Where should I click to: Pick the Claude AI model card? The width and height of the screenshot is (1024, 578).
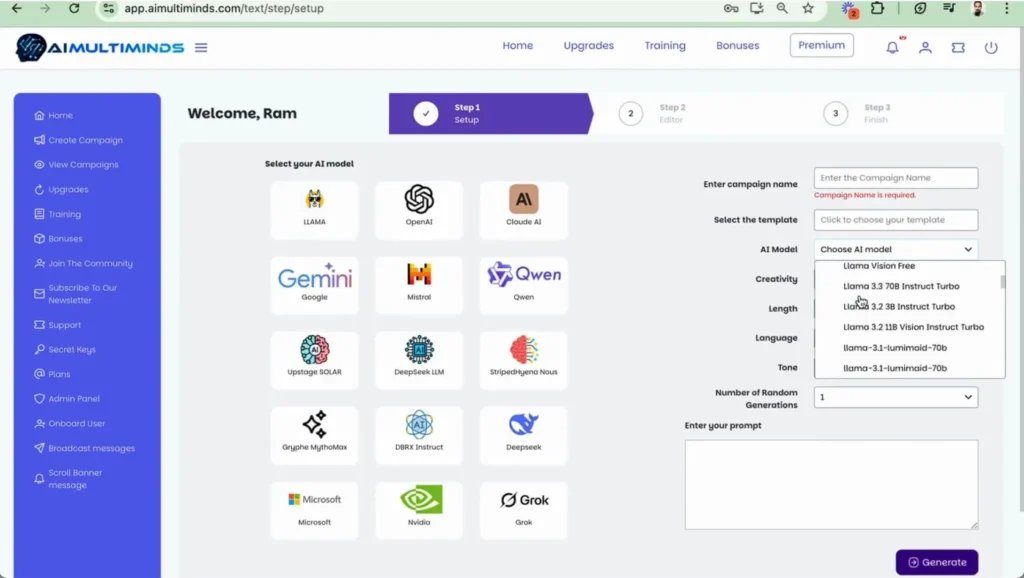523,210
